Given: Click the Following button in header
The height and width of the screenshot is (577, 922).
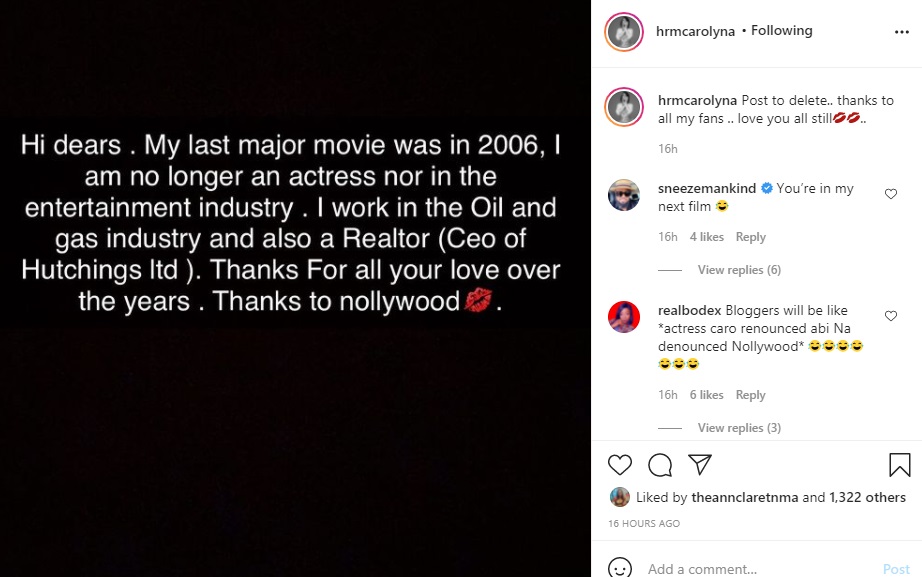Looking at the screenshot, I should point(782,31).
